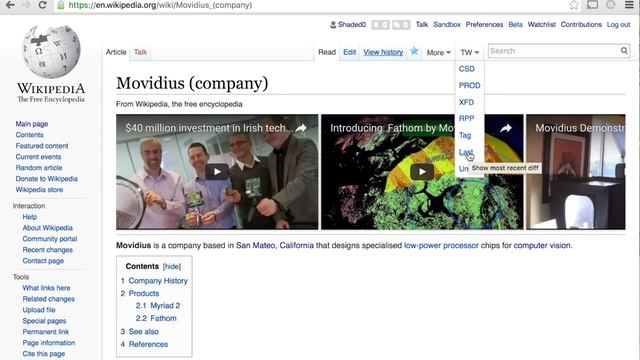The width and height of the screenshot is (640, 360).
Task: Open the Watchlist link
Action: (x=541, y=24)
